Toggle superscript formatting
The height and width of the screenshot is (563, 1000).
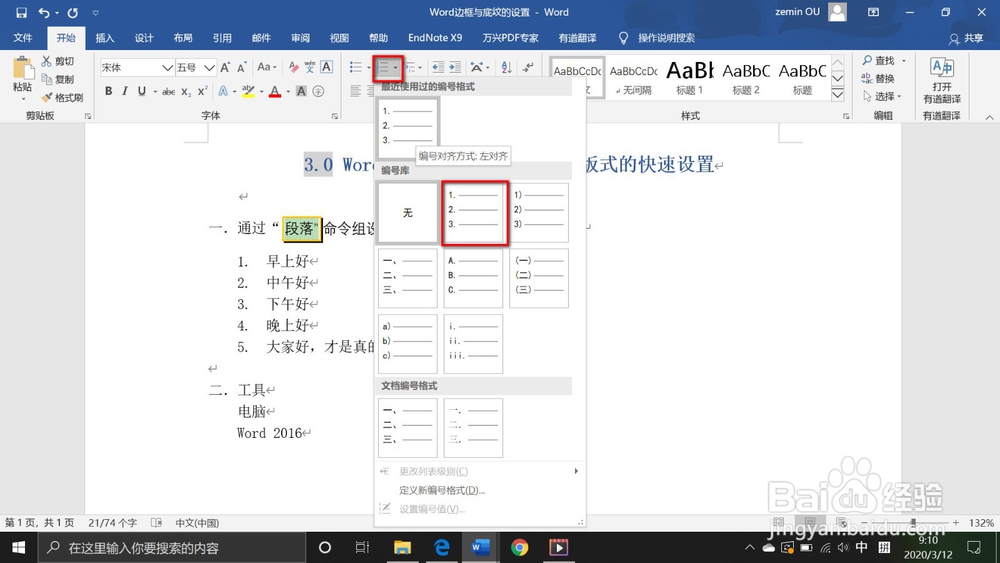[x=202, y=91]
